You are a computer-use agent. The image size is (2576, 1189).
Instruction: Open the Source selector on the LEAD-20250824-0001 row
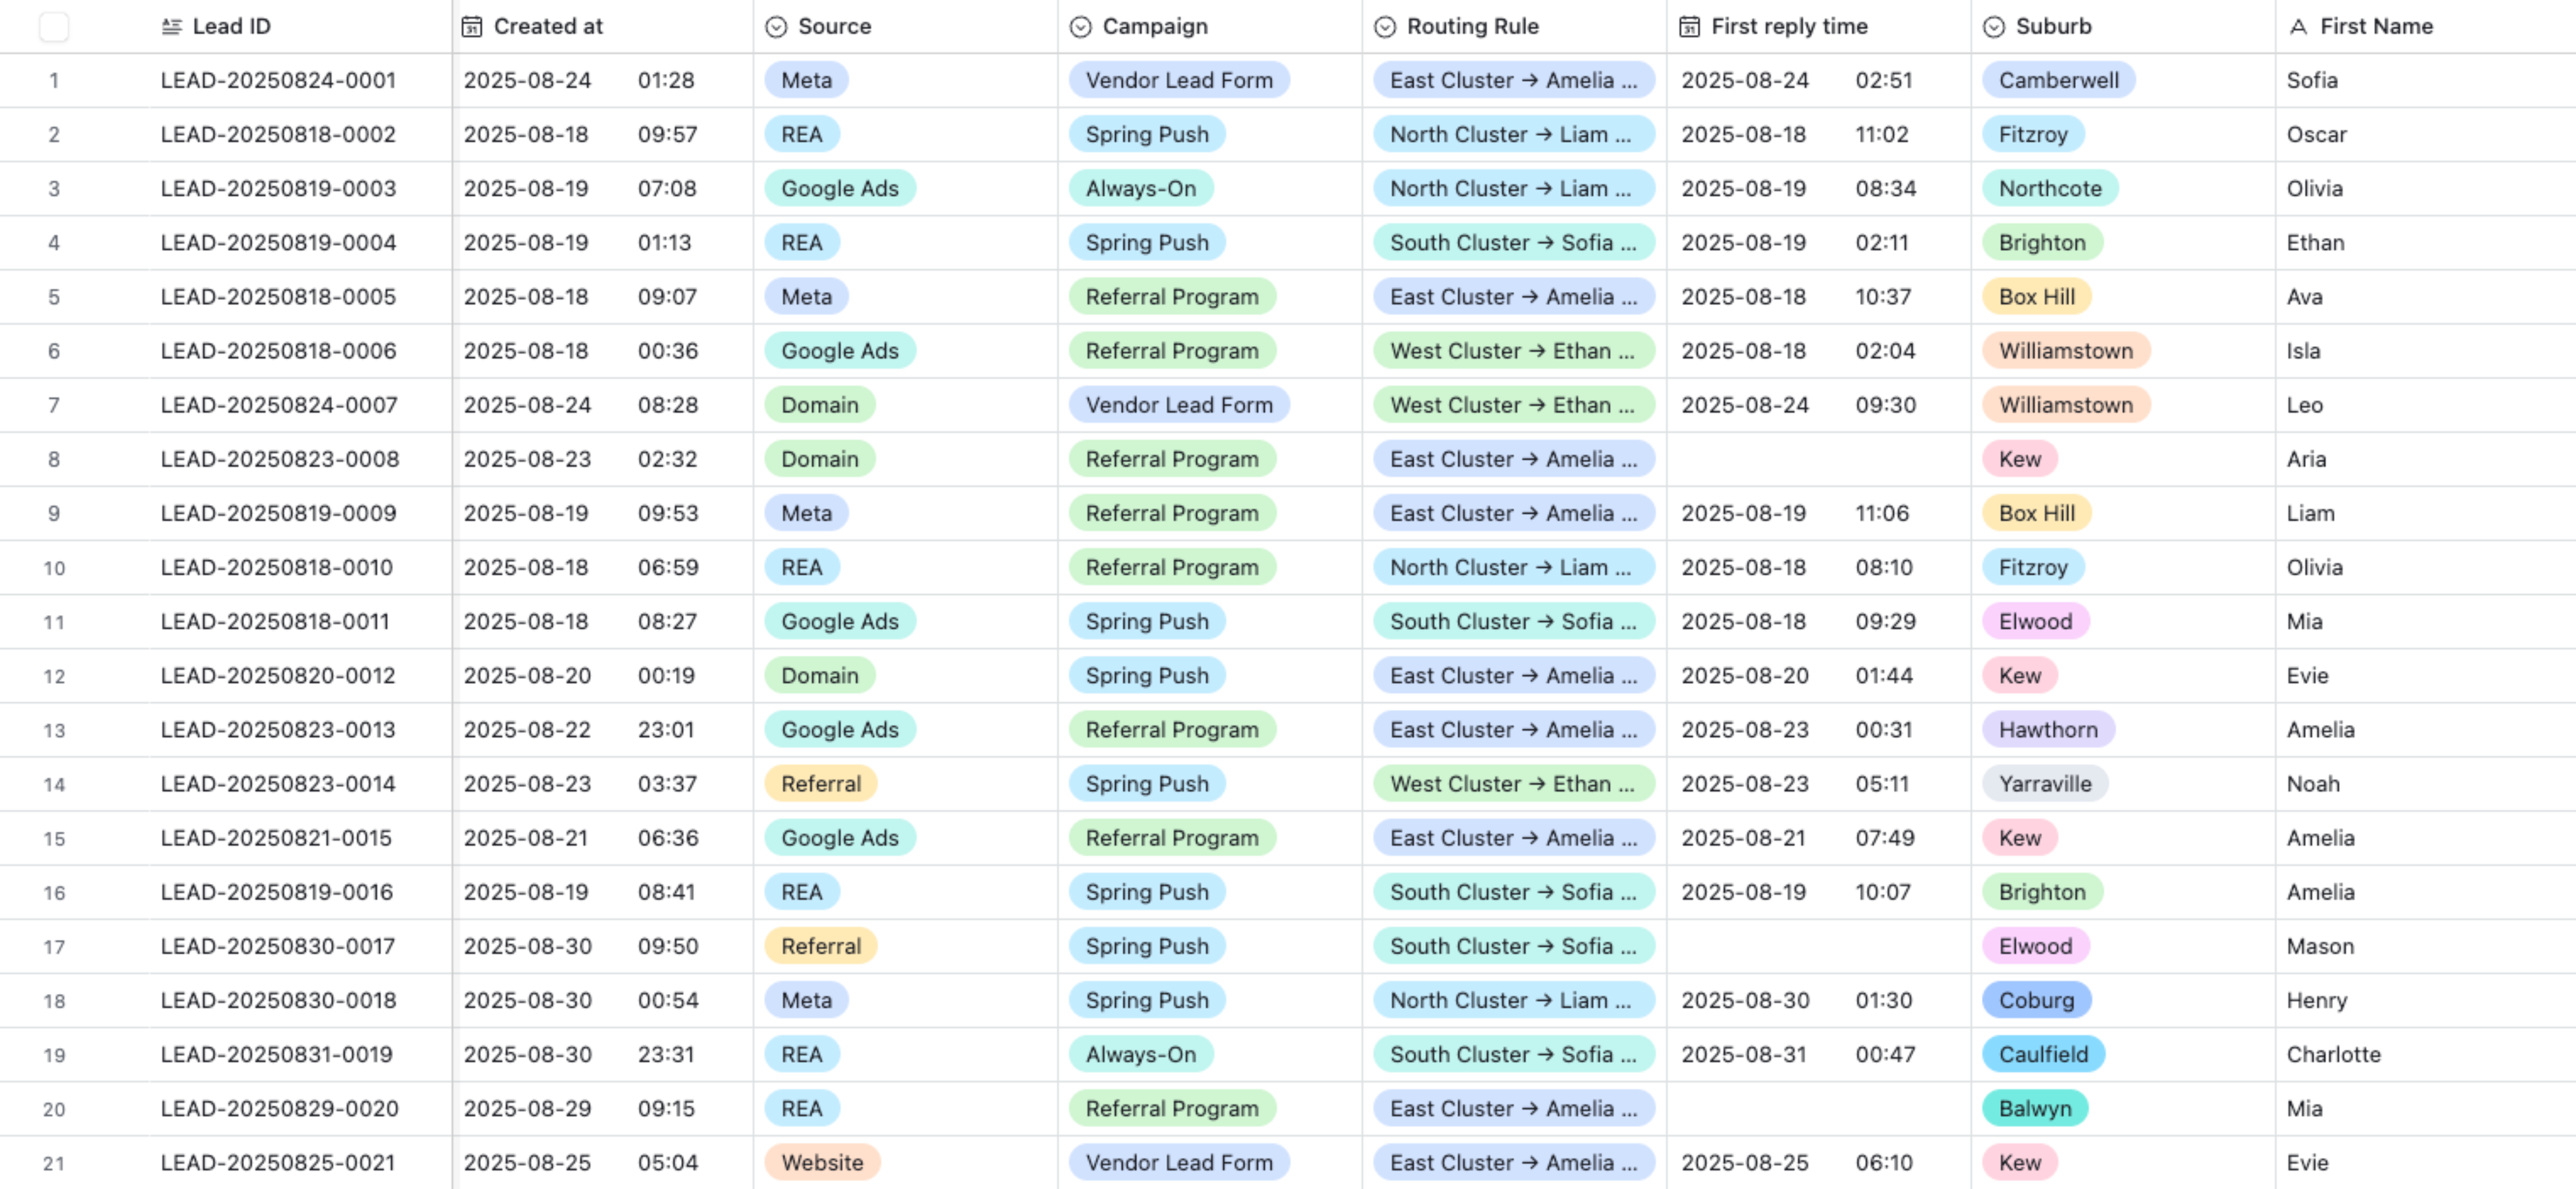806,80
